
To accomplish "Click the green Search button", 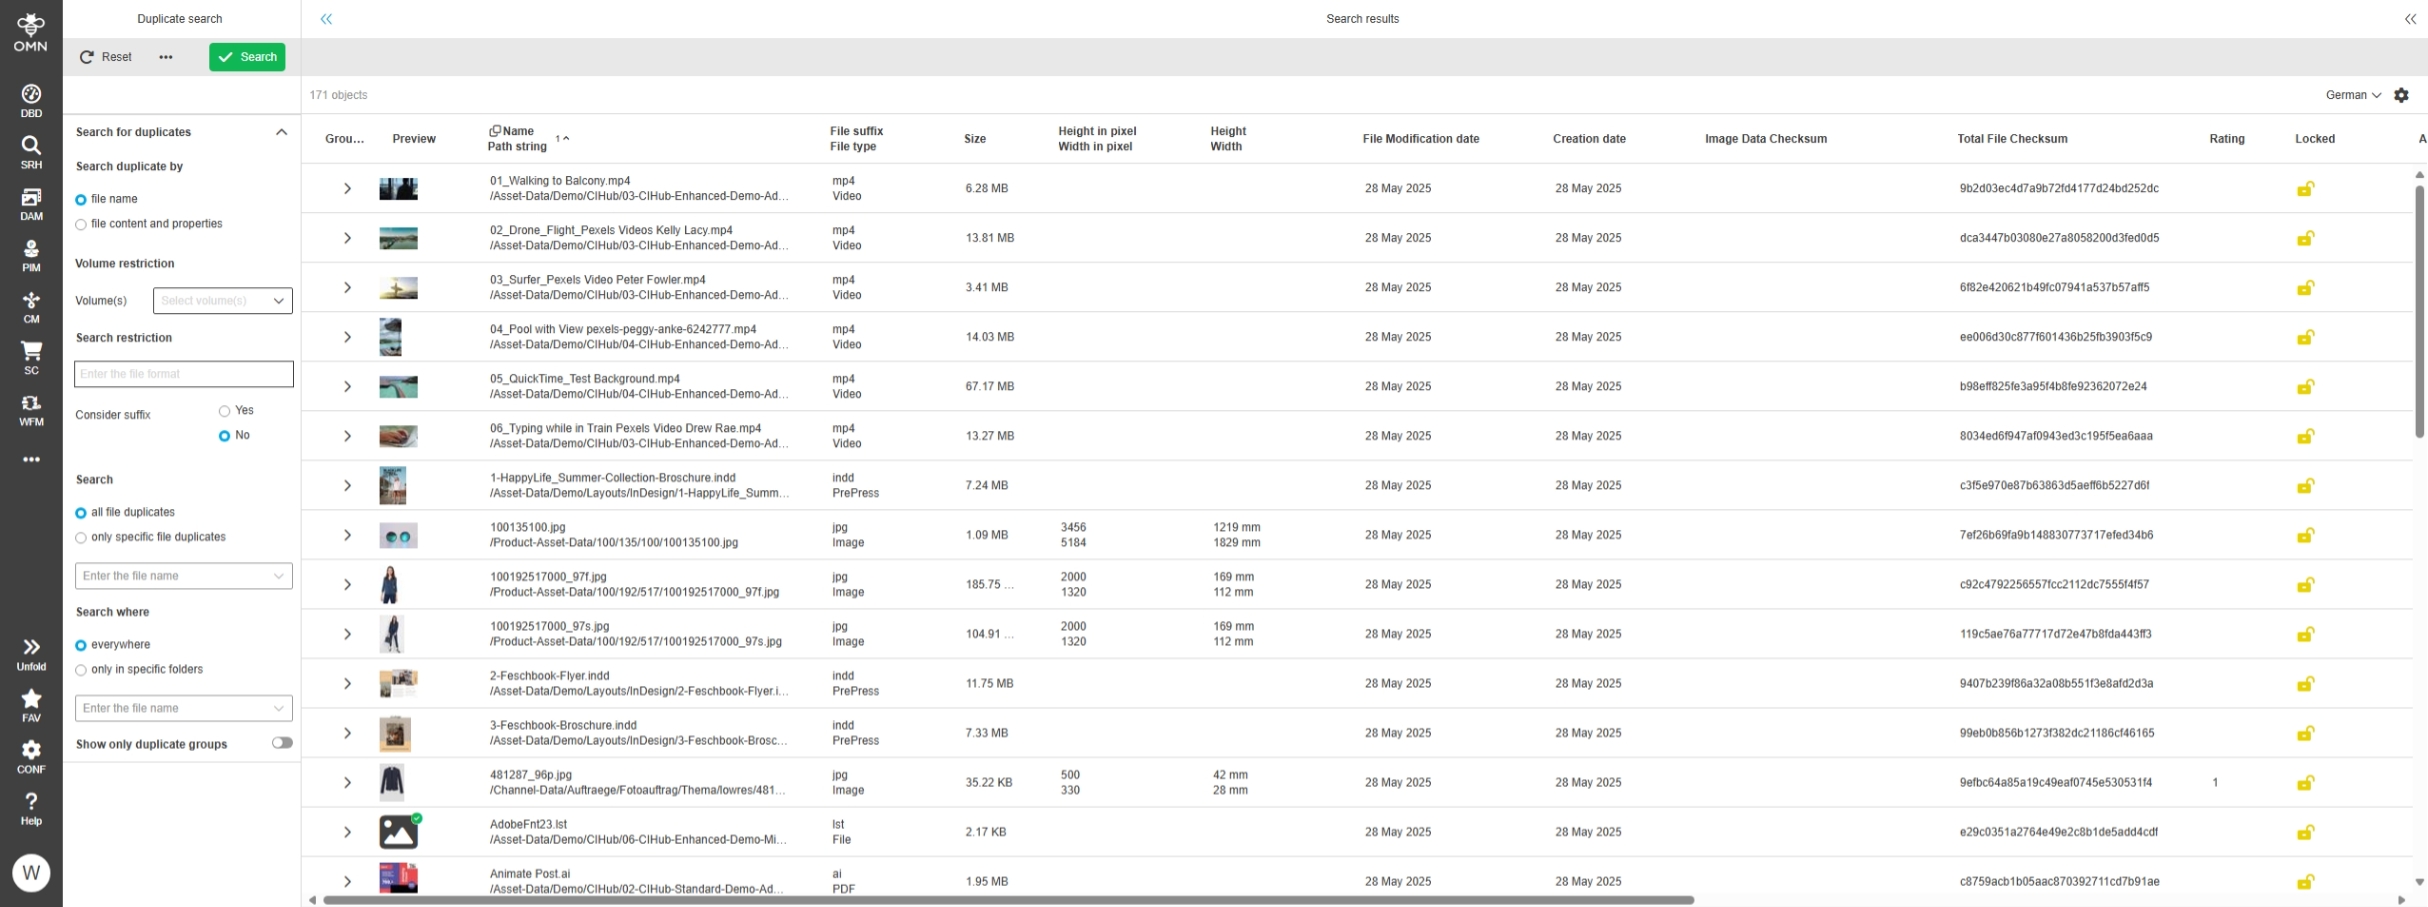I will 247,57.
